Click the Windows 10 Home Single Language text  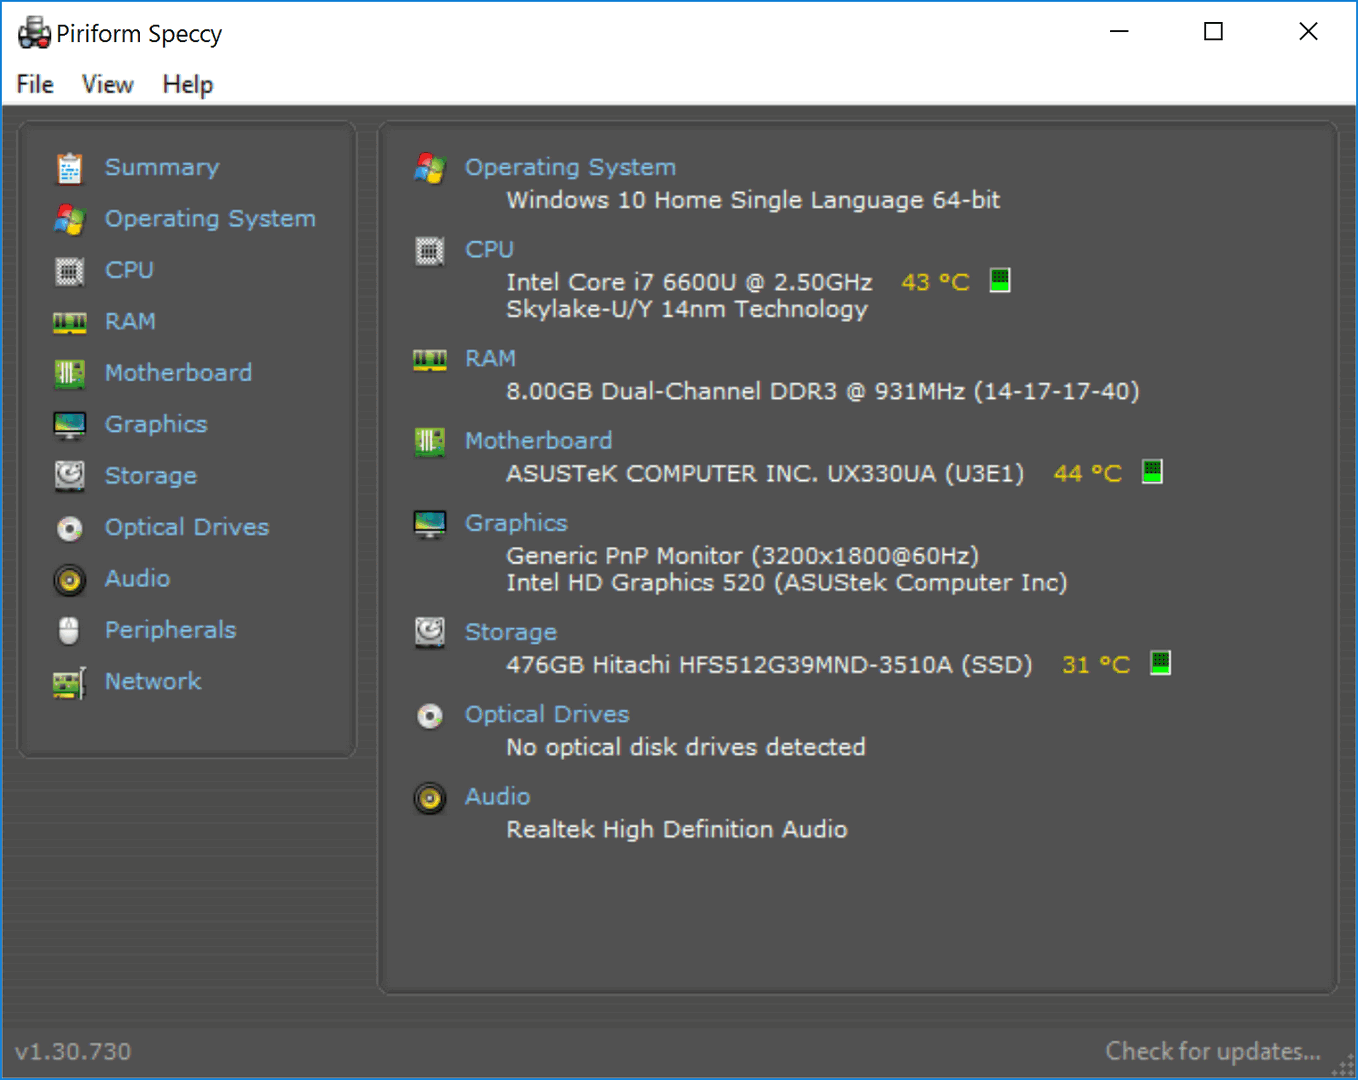click(753, 200)
